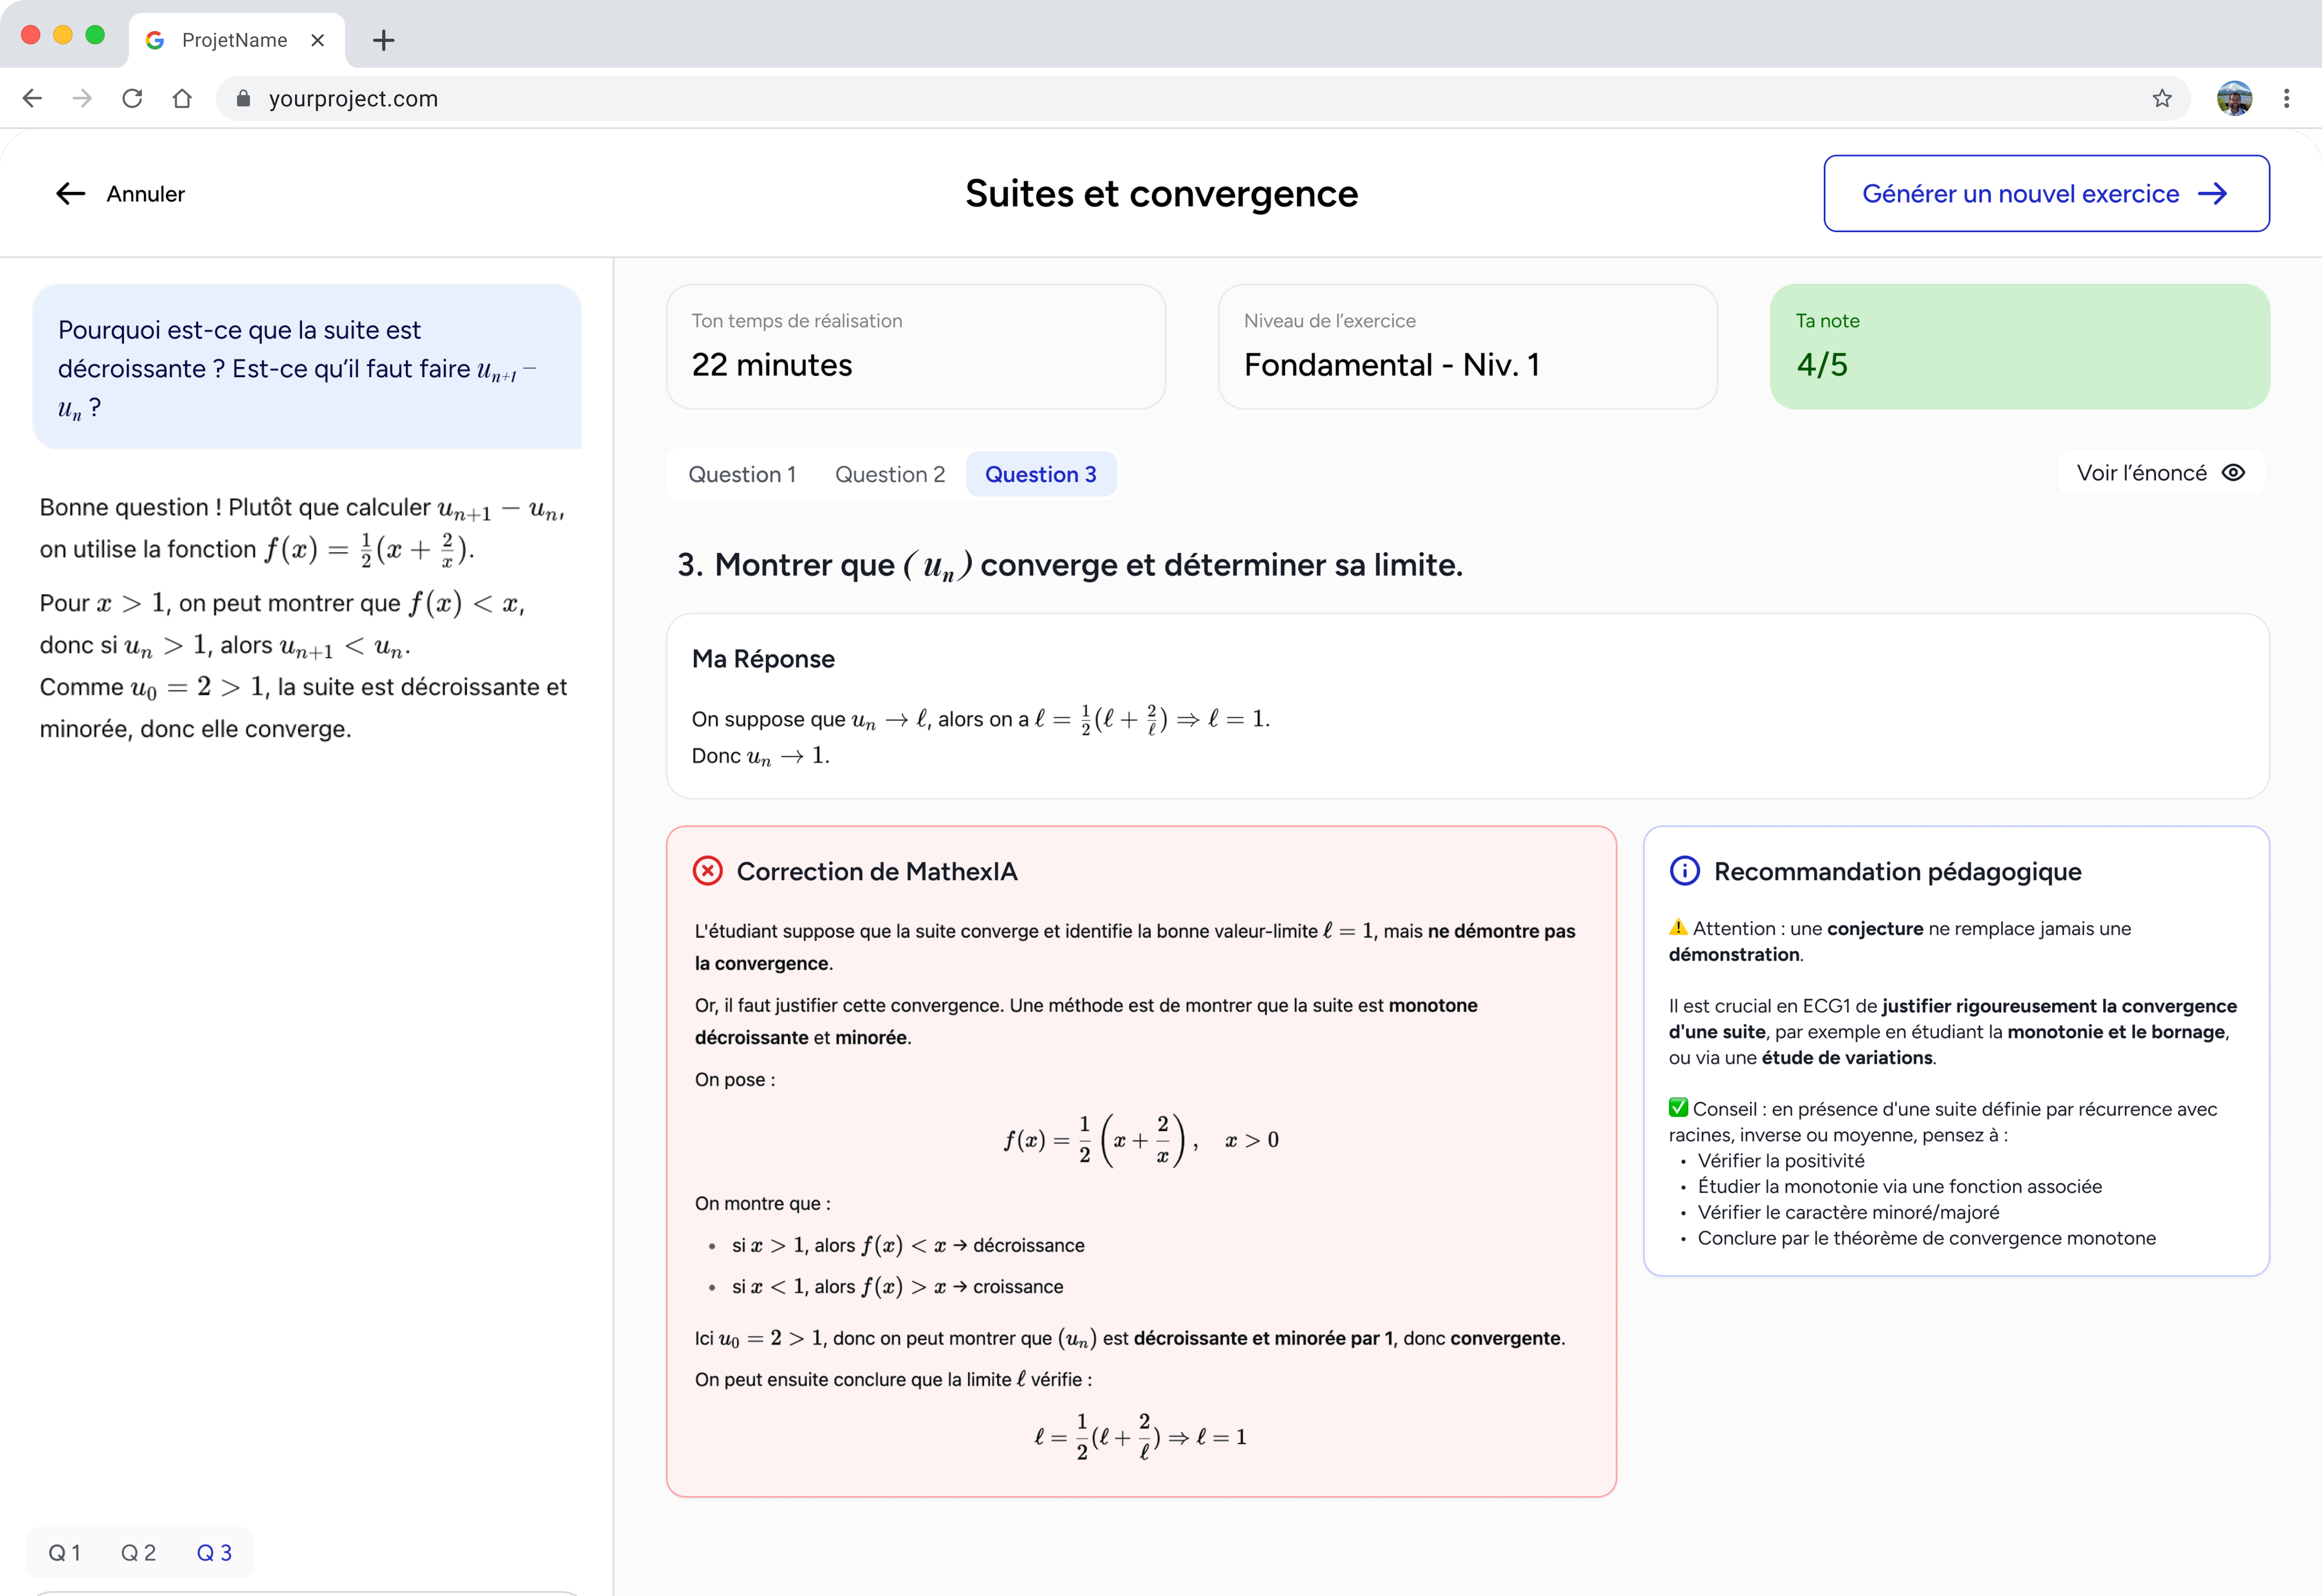The image size is (2322, 1596).
Task: Switch to the Question 1 tab
Action: click(x=742, y=474)
